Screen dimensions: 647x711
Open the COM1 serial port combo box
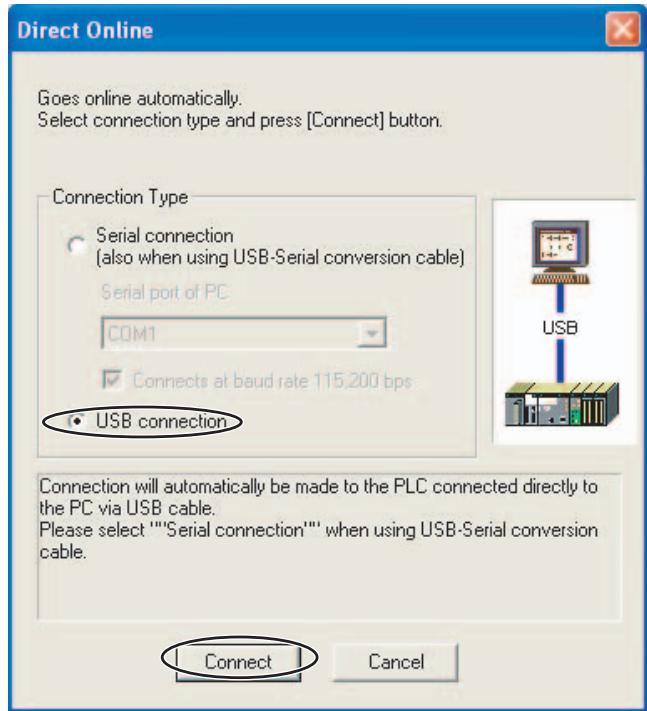pyautogui.click(x=244, y=333)
